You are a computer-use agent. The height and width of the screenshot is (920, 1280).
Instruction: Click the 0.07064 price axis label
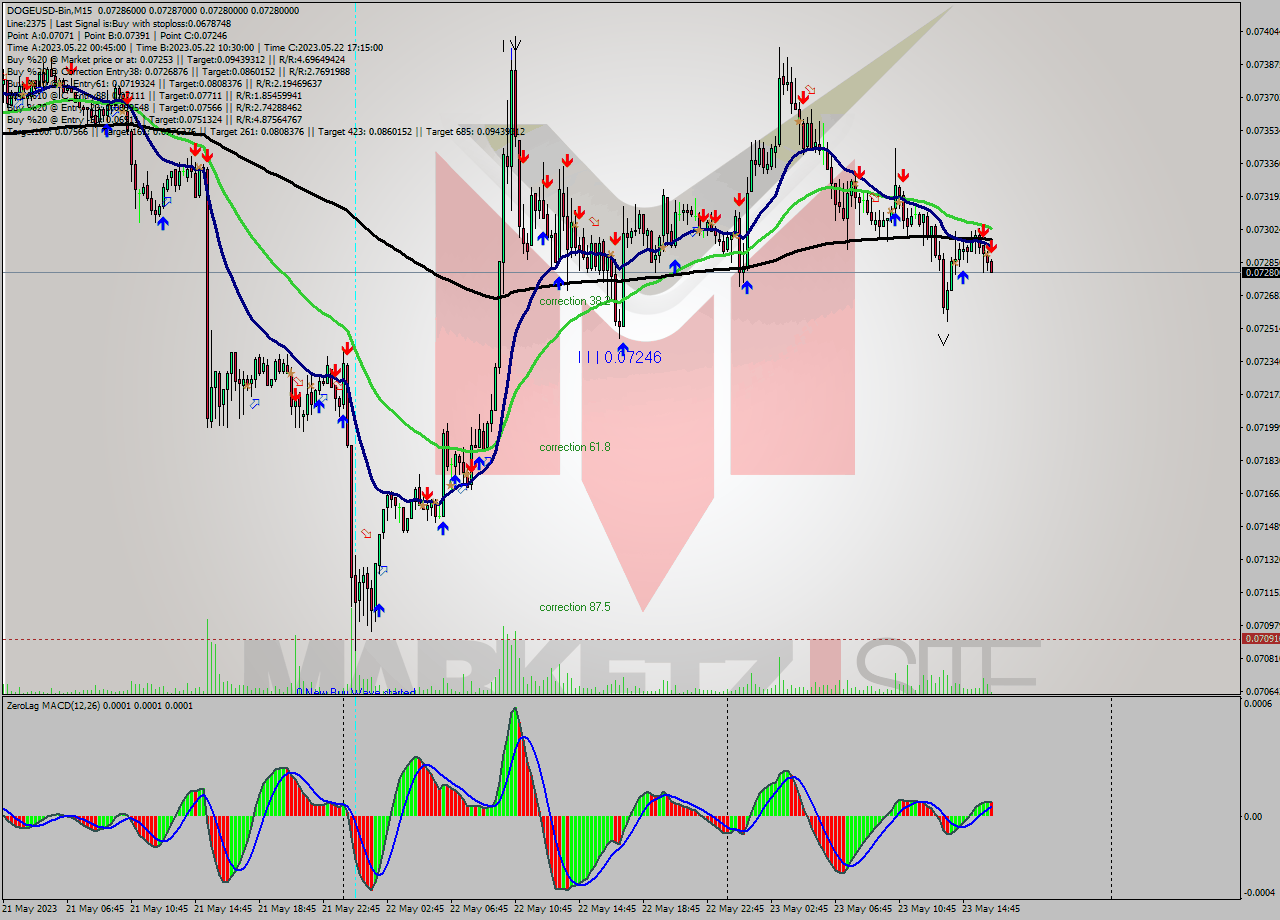click(1261, 691)
